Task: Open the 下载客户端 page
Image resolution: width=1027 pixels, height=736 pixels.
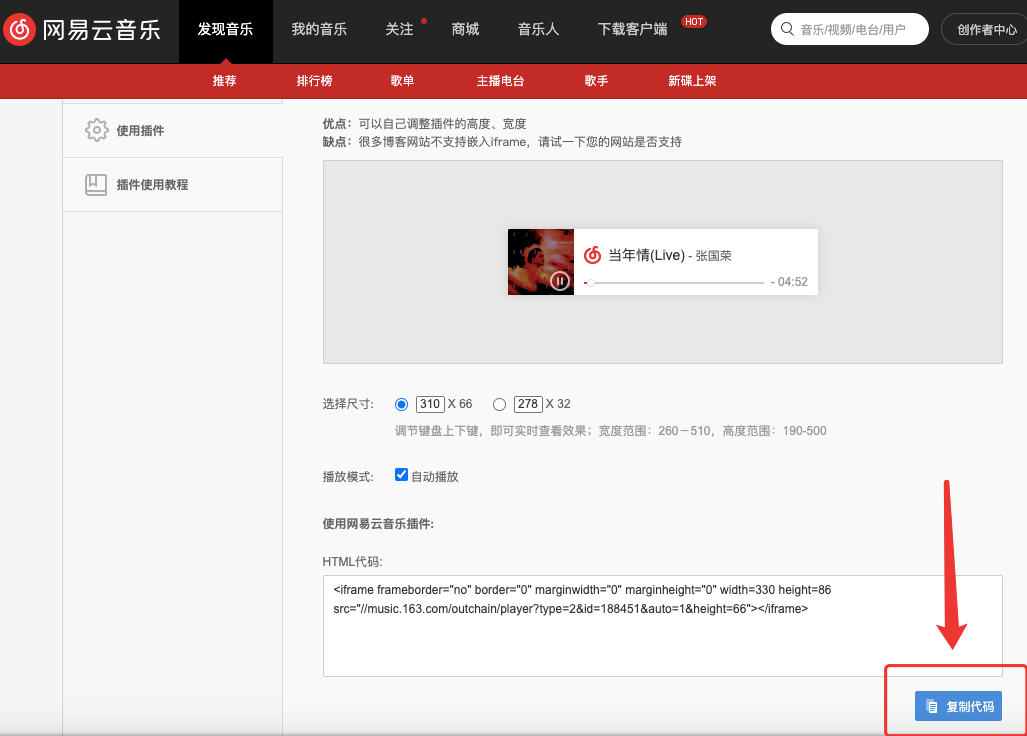Action: [x=632, y=29]
